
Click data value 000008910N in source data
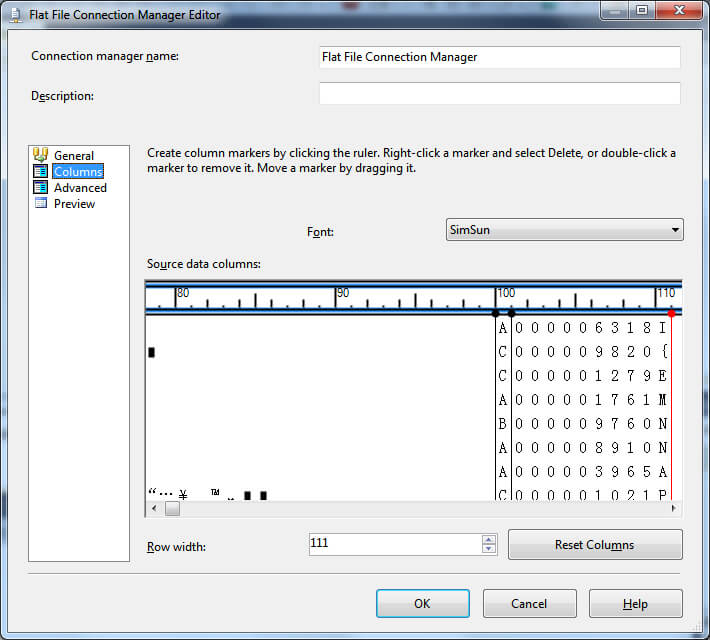pyautogui.click(x=591, y=448)
